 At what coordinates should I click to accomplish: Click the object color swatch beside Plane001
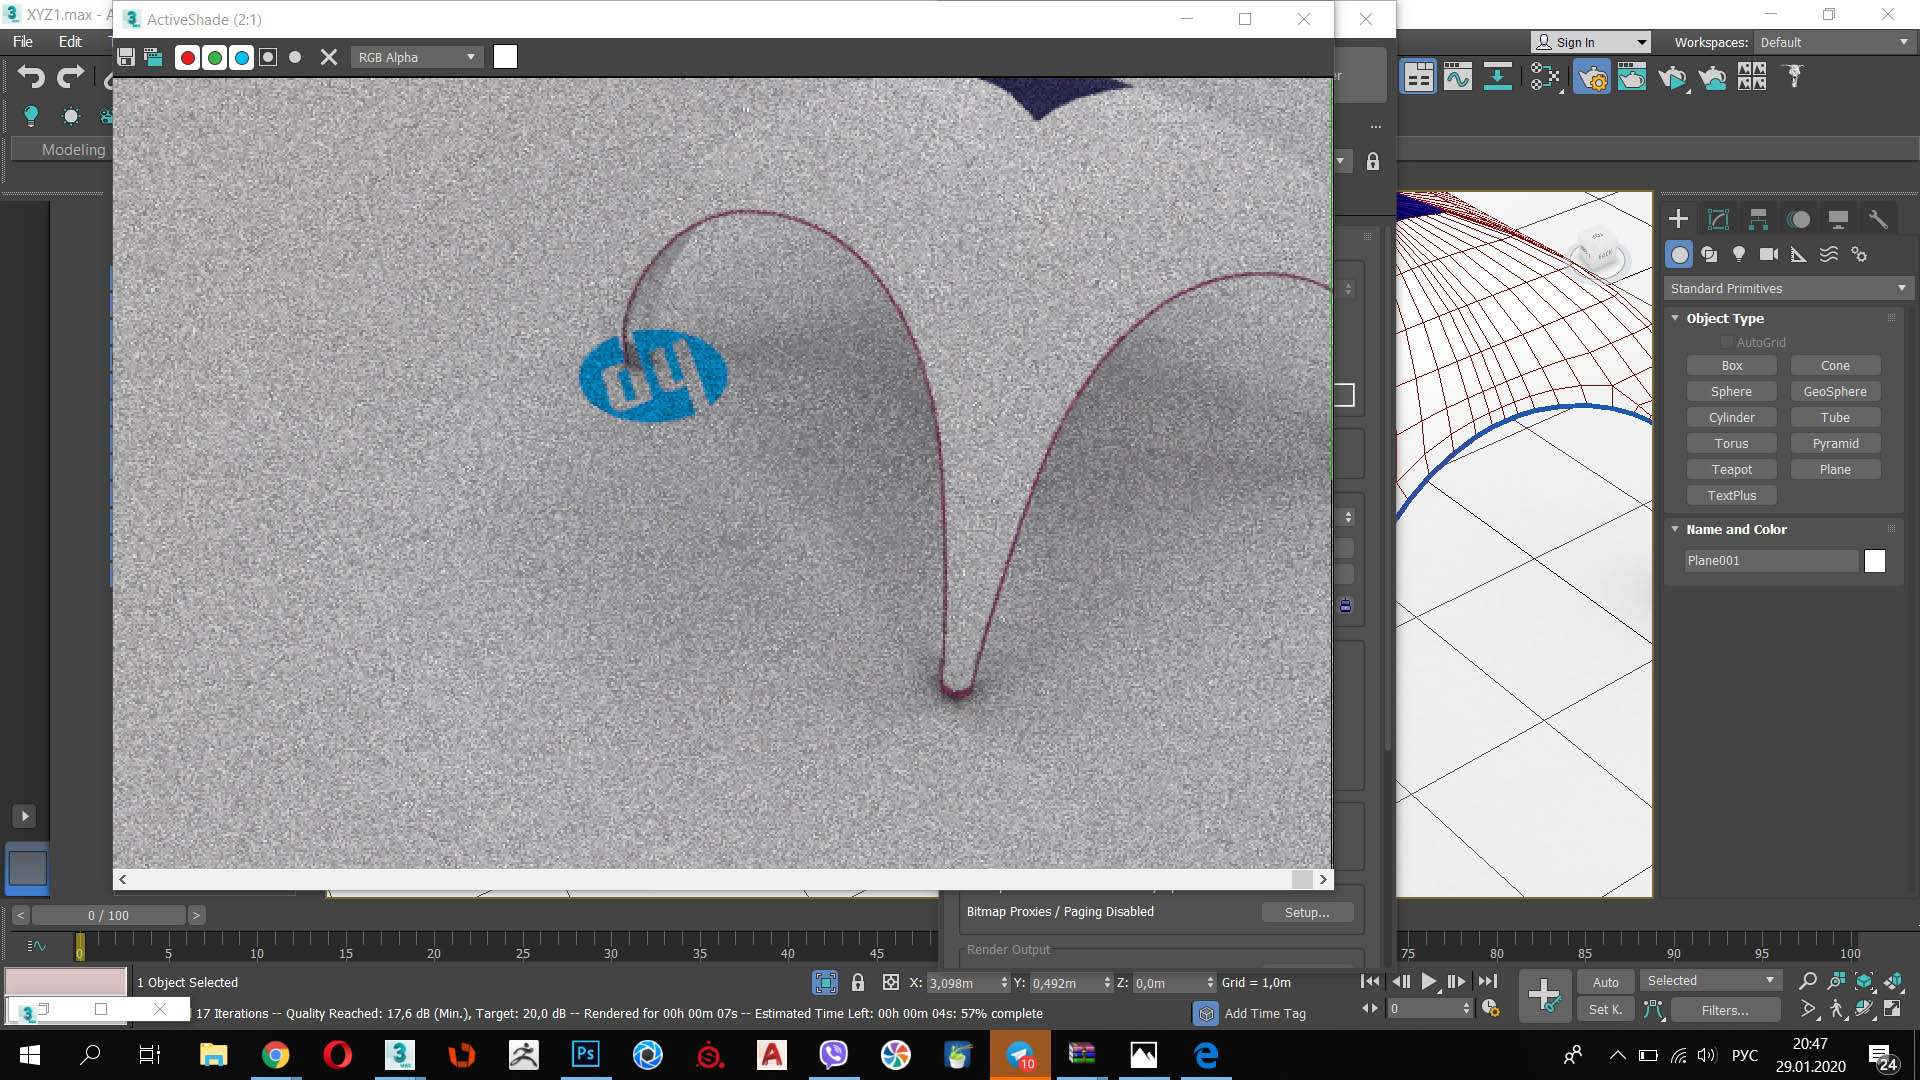(1875, 561)
